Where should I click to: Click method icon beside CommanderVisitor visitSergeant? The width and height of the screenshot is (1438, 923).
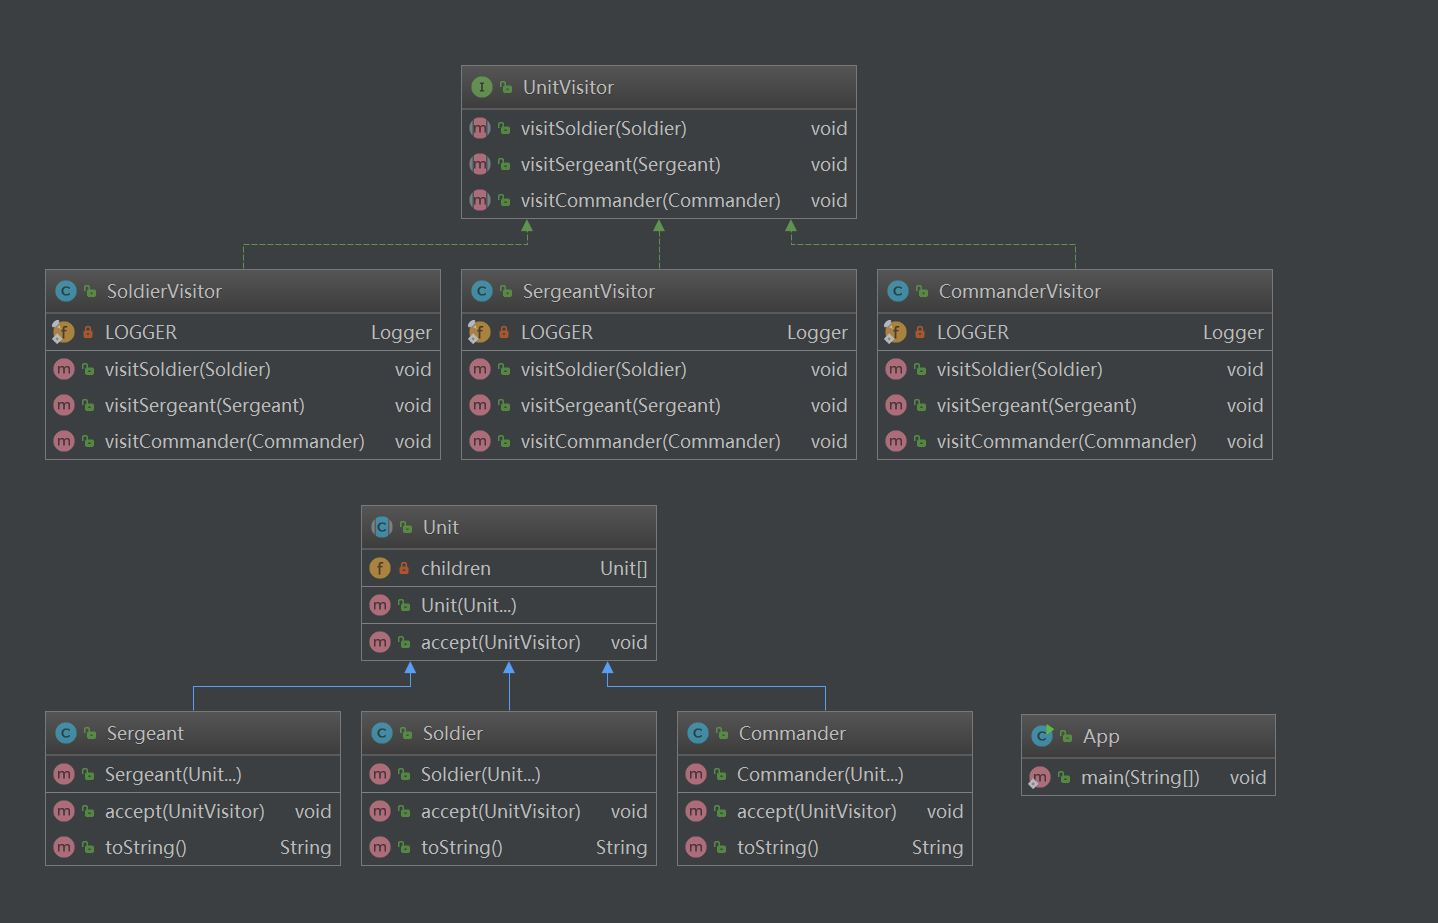click(x=895, y=405)
